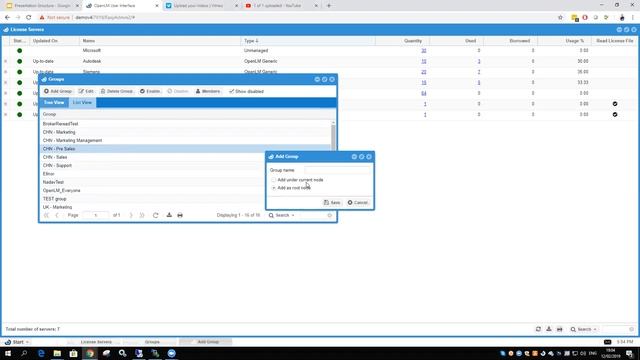Click the Groups list vertical scrollbar
Viewport: 640px width, 360px height.
point(333,138)
